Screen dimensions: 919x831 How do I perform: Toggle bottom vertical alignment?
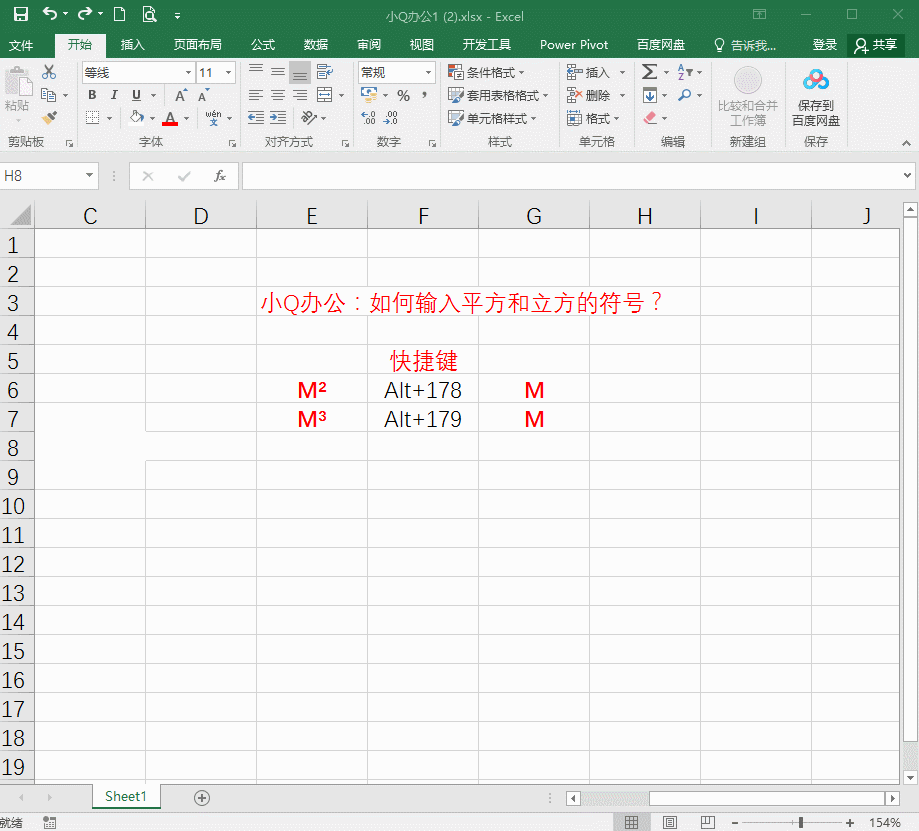(x=300, y=73)
